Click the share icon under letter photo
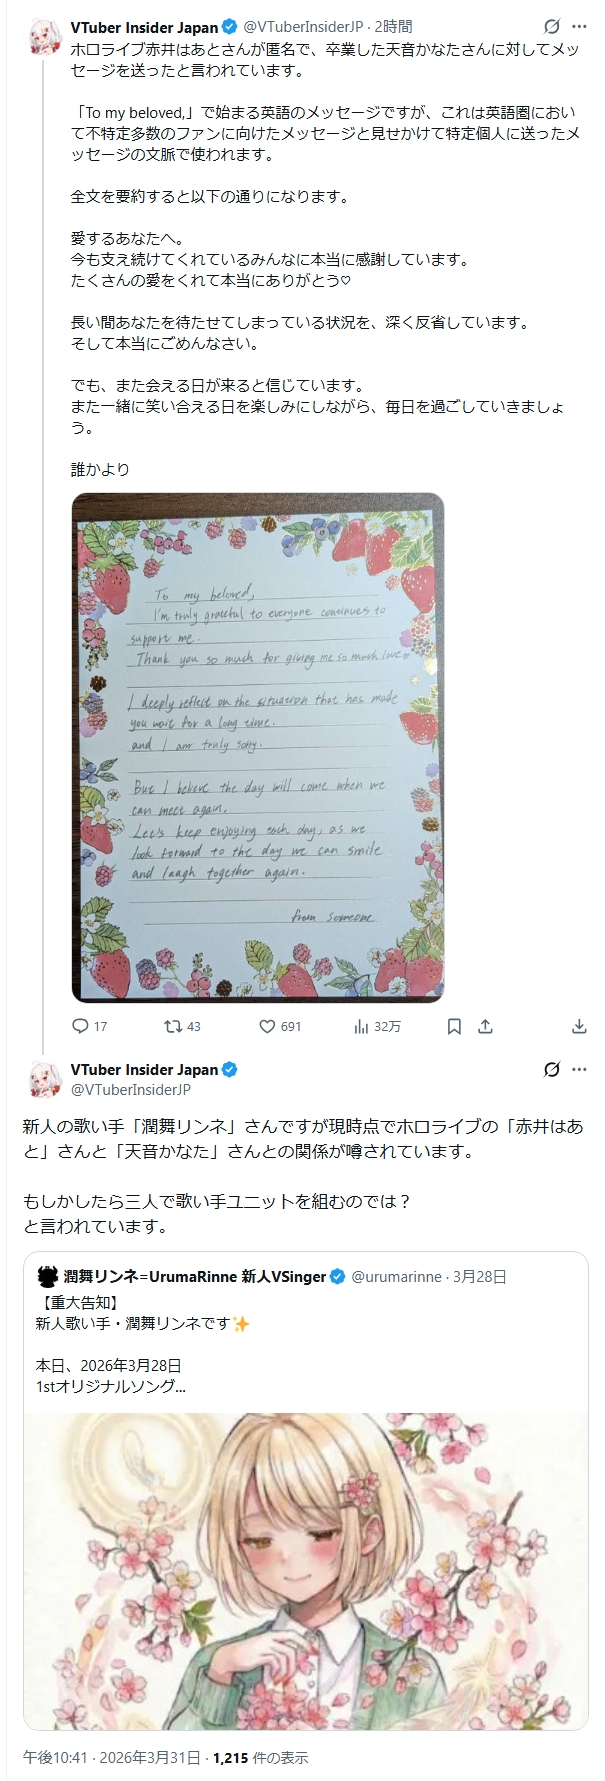This screenshot has width=605, height=1781. [486, 1026]
